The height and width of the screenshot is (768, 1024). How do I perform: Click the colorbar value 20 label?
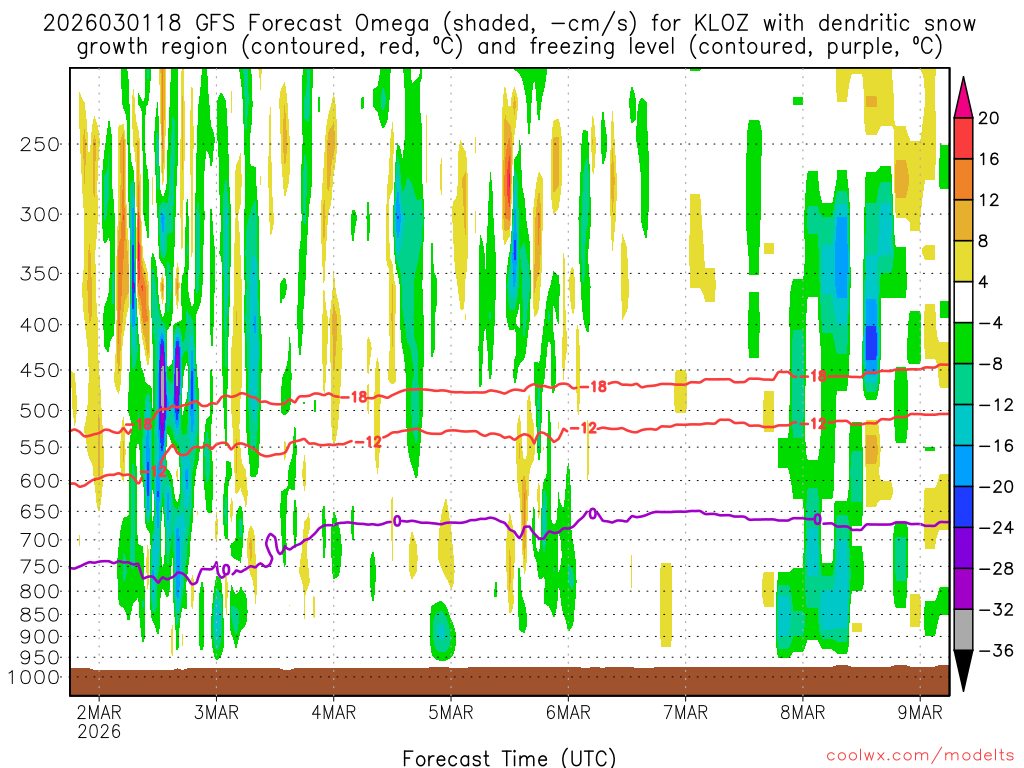[x=989, y=118]
